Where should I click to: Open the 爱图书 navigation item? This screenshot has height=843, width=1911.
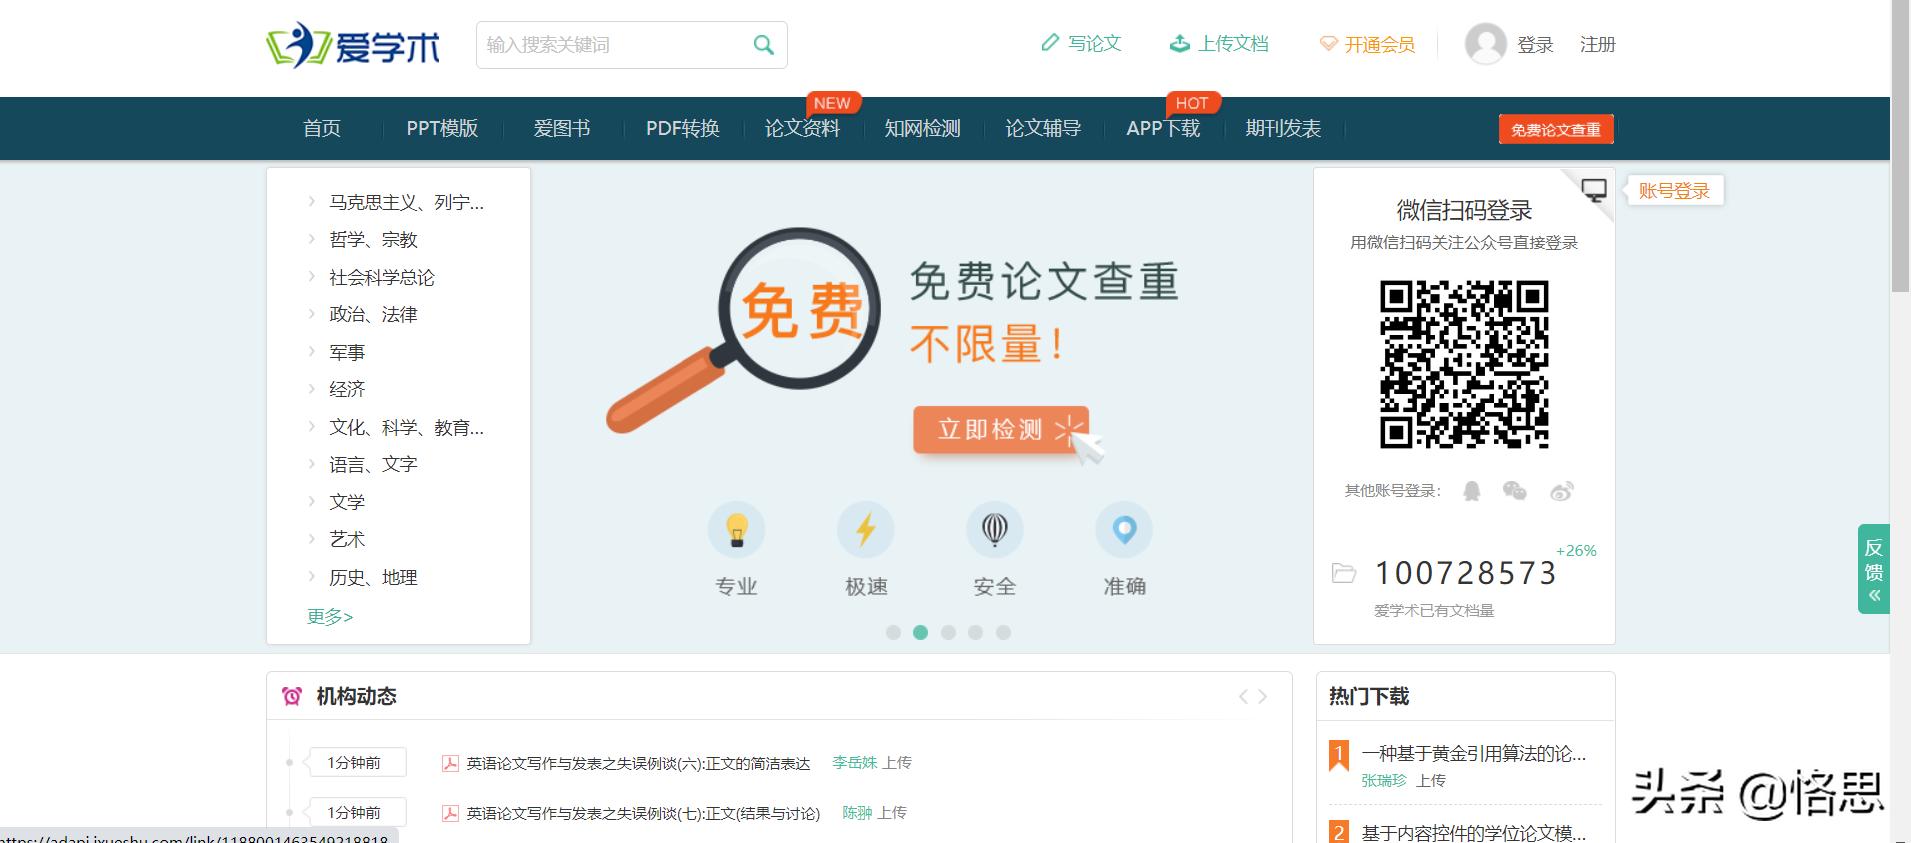coord(562,129)
